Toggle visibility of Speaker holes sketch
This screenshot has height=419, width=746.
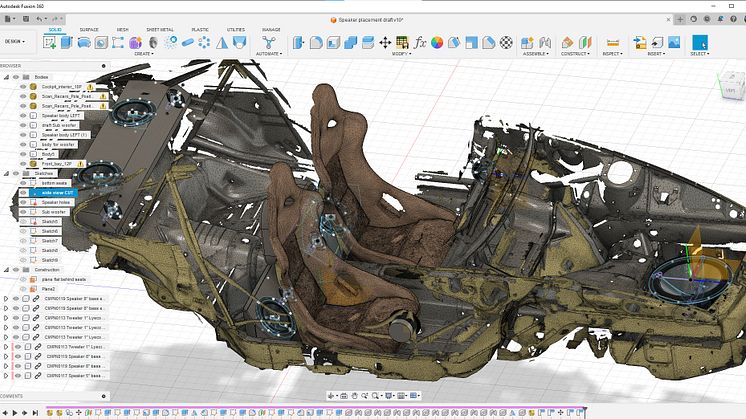click(23, 201)
